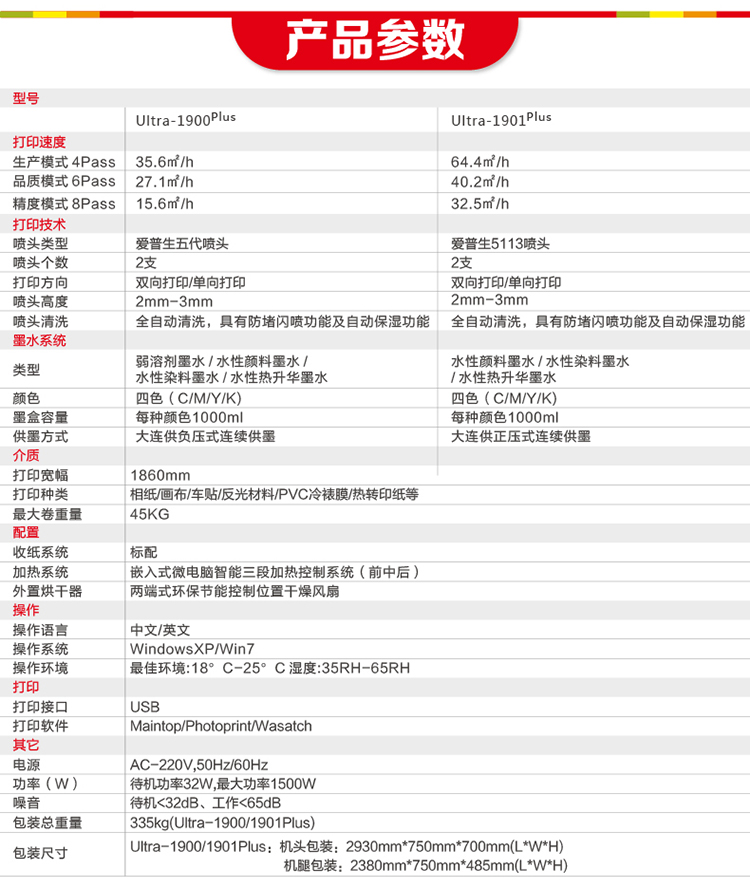Click the 产品参数 title banner
The width and height of the screenshot is (750, 893).
[375, 41]
